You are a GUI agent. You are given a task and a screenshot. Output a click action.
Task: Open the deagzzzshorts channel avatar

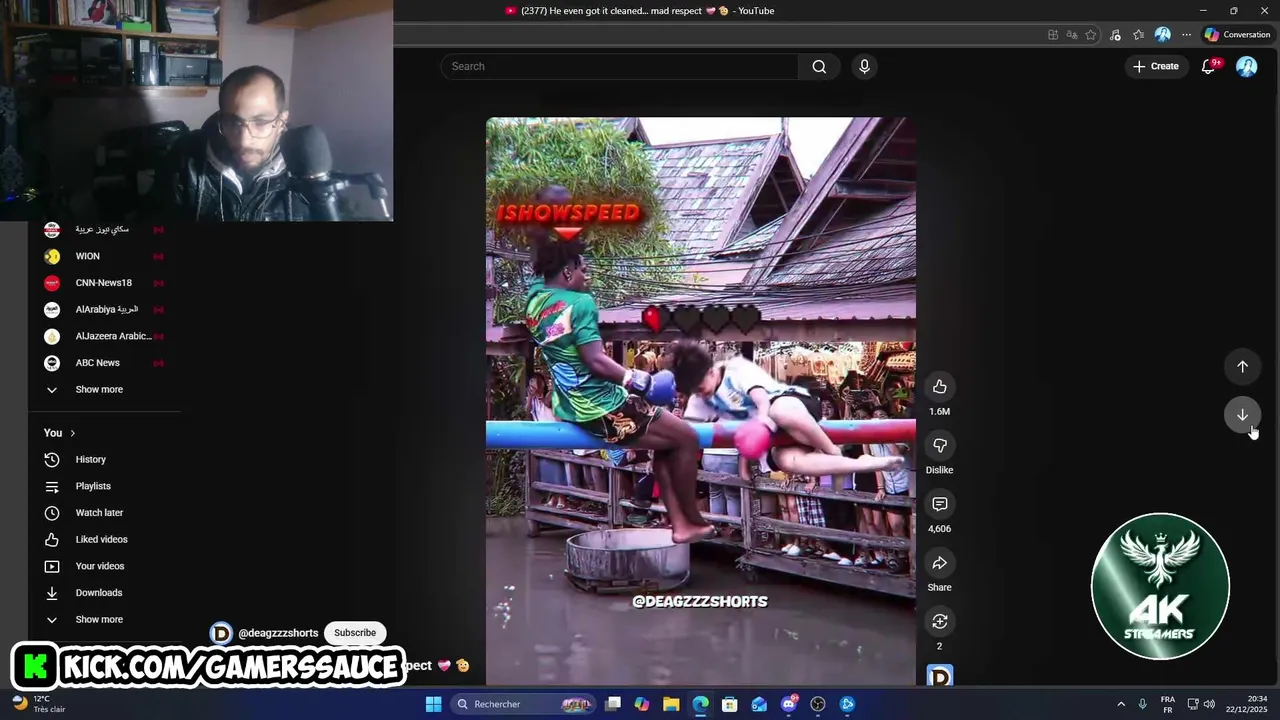(x=221, y=633)
